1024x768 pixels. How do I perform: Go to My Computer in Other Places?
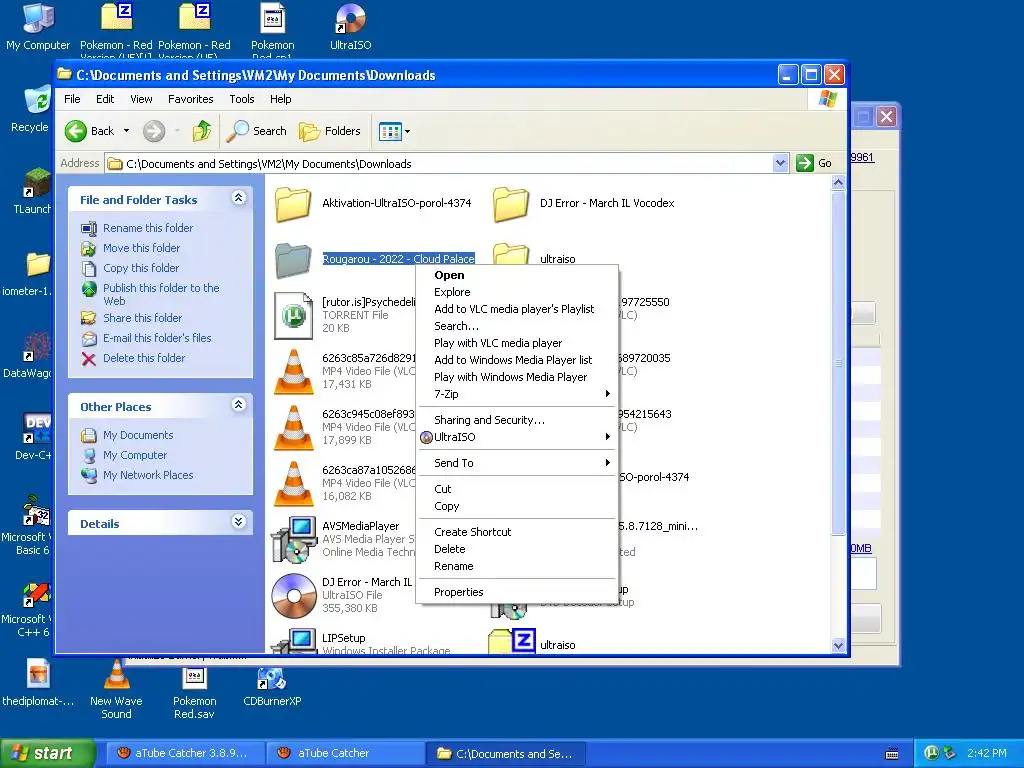(135, 456)
